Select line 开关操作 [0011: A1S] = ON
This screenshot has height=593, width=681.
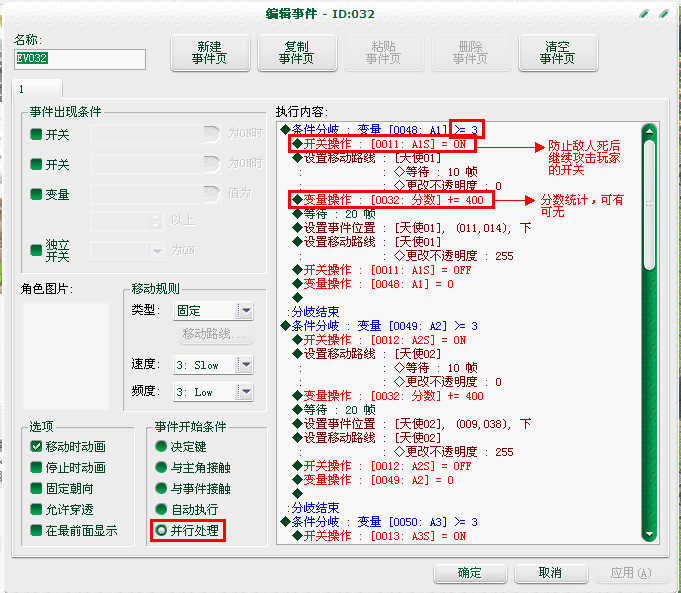point(379,144)
